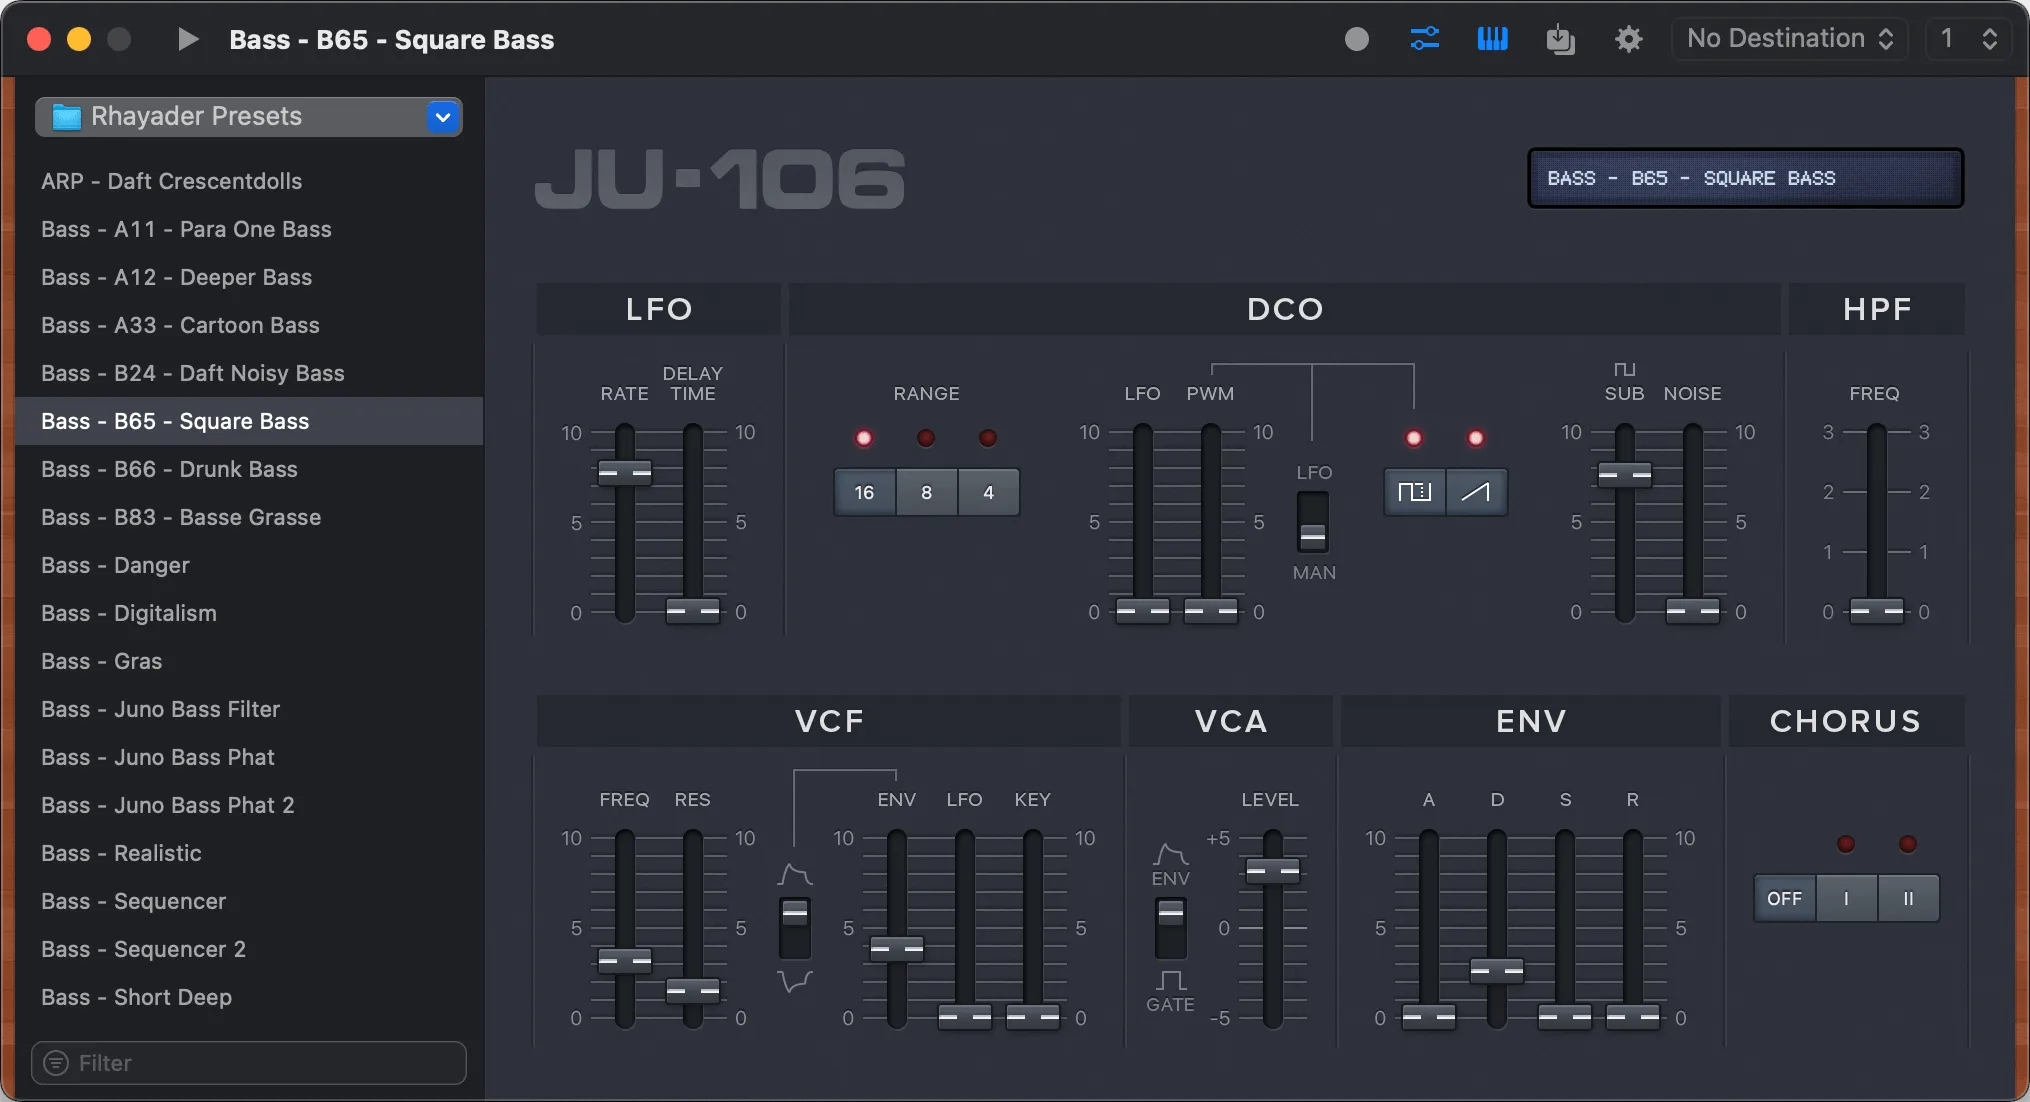Select the 16' range button

tap(864, 492)
